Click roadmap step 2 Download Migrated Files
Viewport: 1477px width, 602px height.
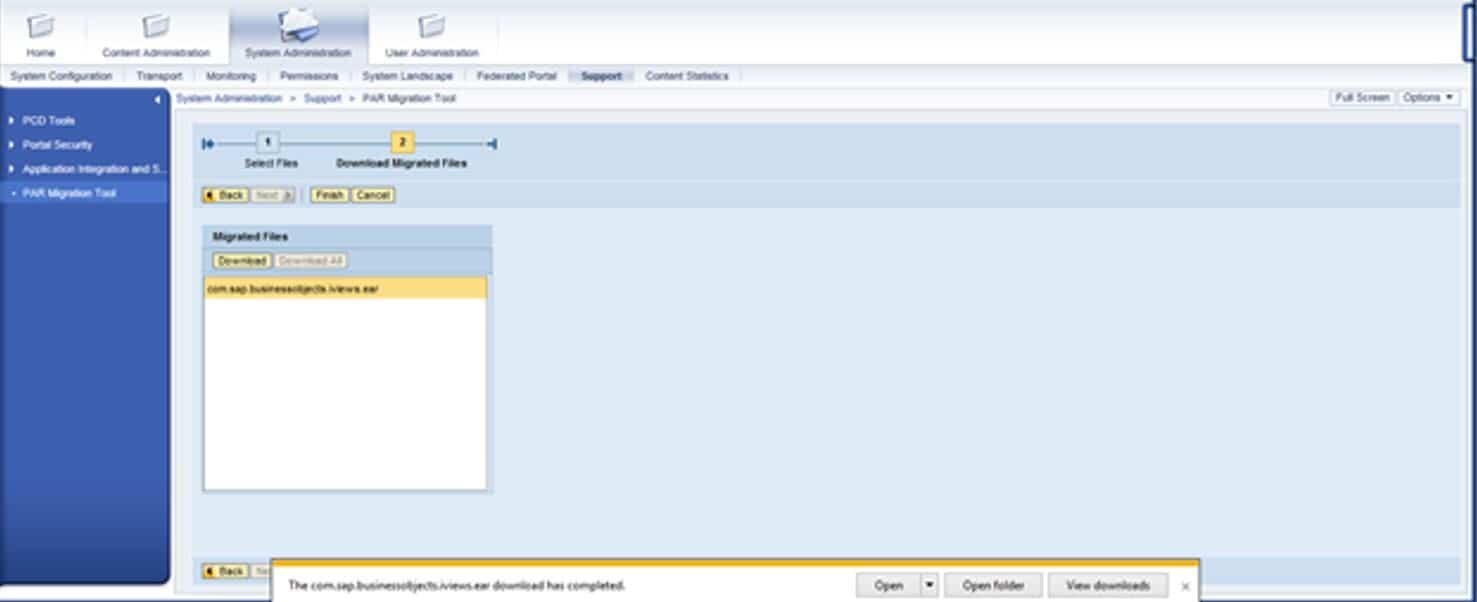click(402, 143)
